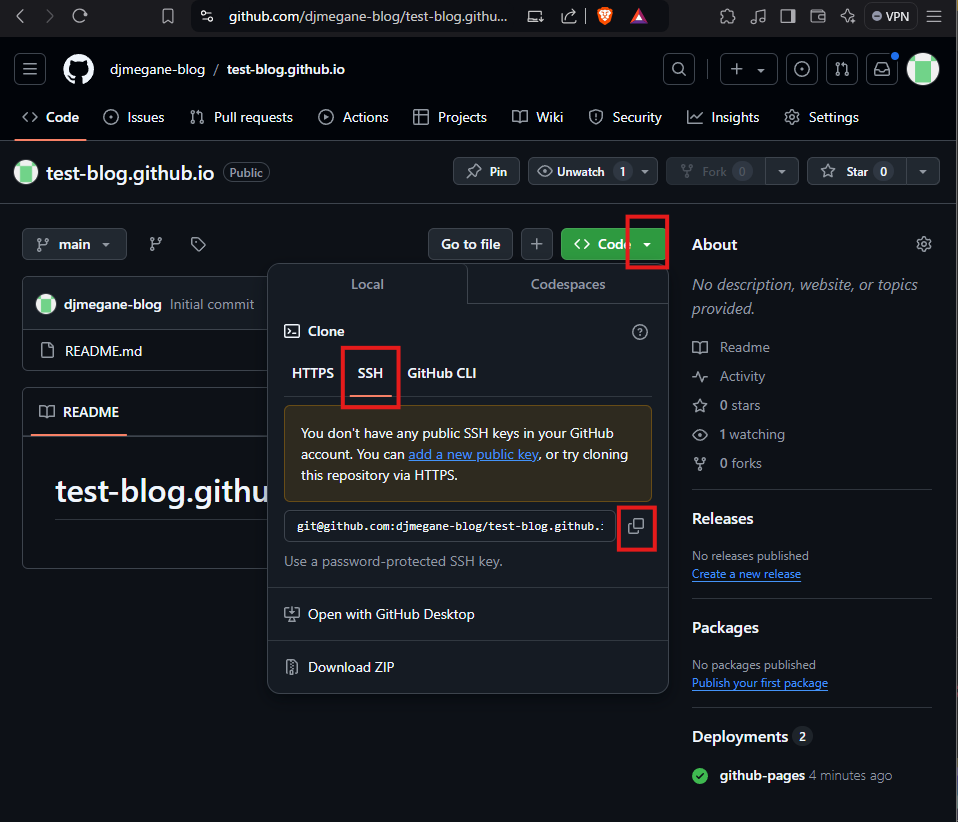Open the hamburger navigation menu

point(30,69)
